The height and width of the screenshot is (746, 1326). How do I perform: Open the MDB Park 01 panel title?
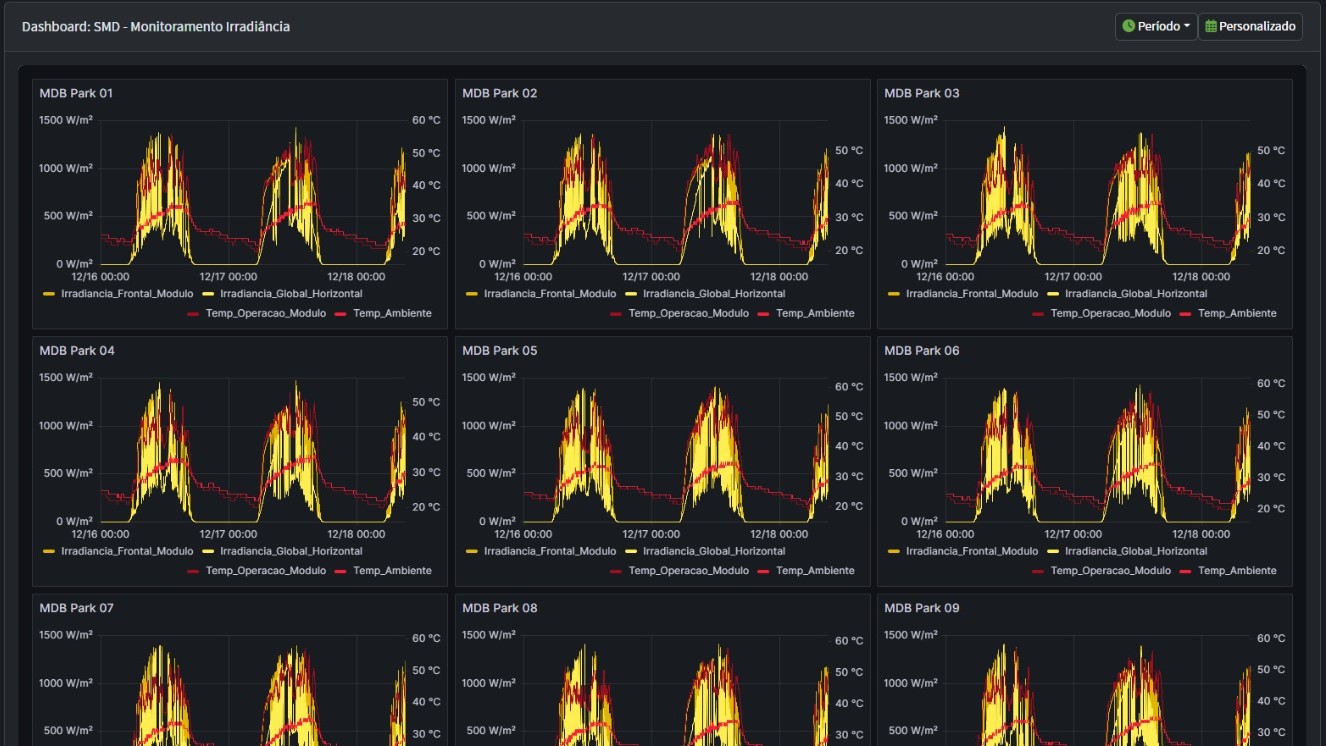coord(76,93)
